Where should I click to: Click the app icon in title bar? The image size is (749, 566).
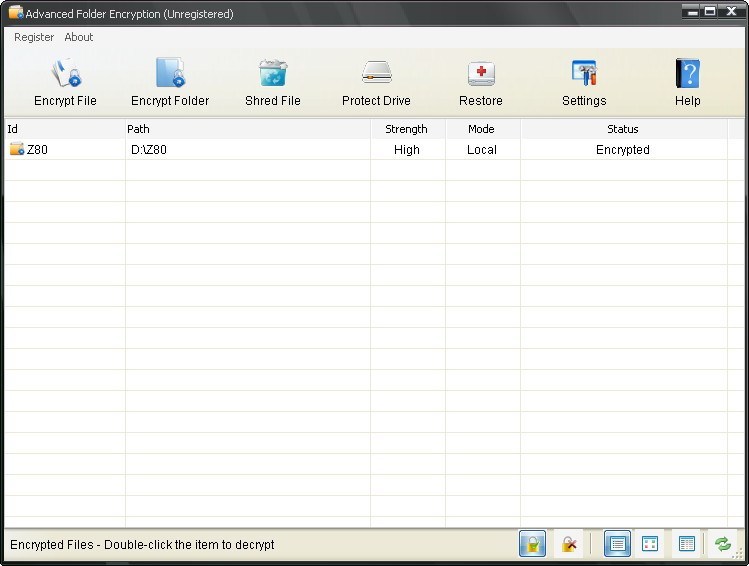[x=16, y=12]
